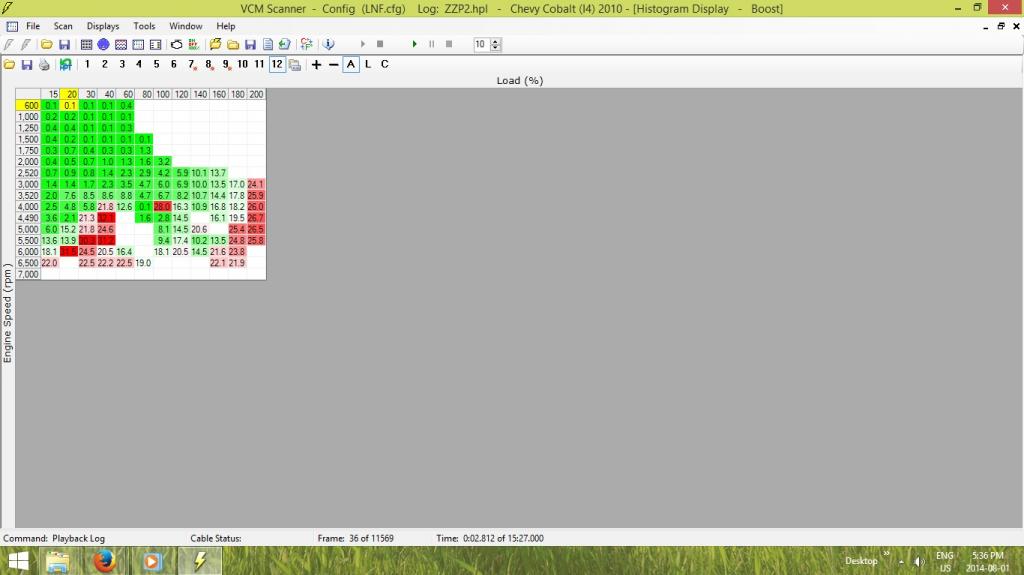Increase the playback speed stepper value
1024x575 pixels.
496,42
